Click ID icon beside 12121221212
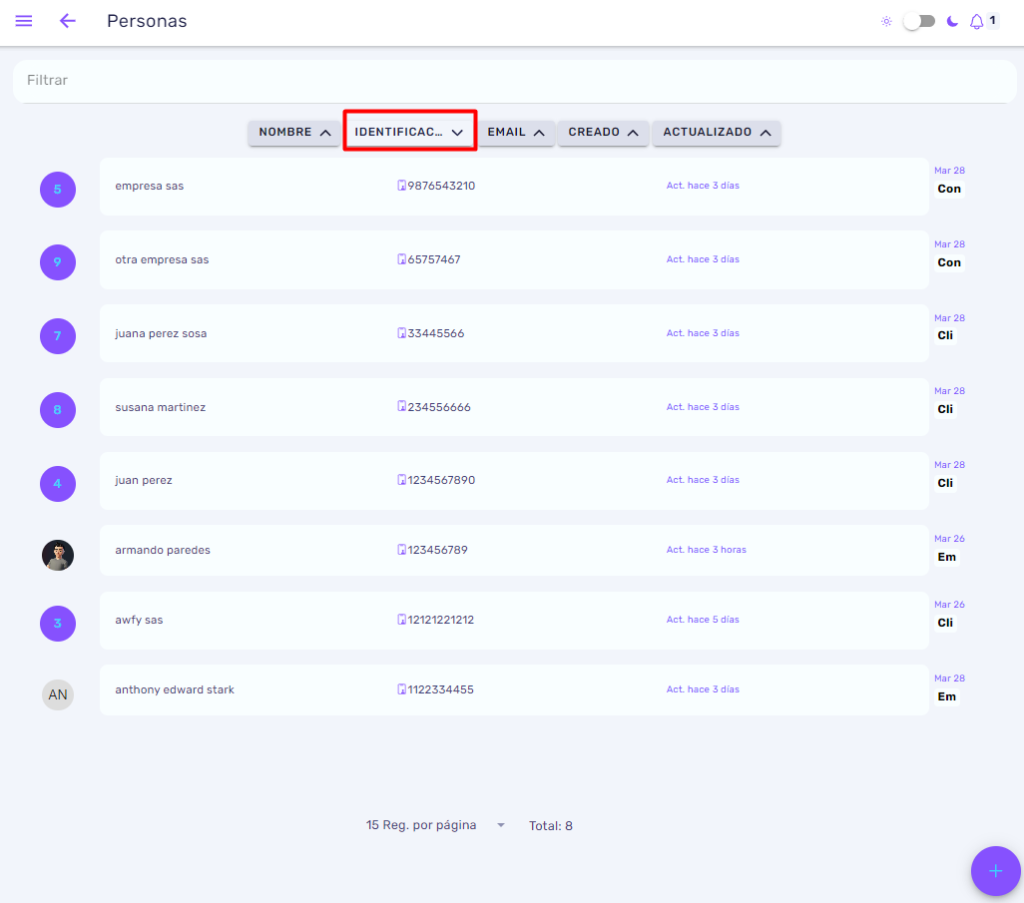Viewport: 1024px width, 903px height. tap(402, 620)
